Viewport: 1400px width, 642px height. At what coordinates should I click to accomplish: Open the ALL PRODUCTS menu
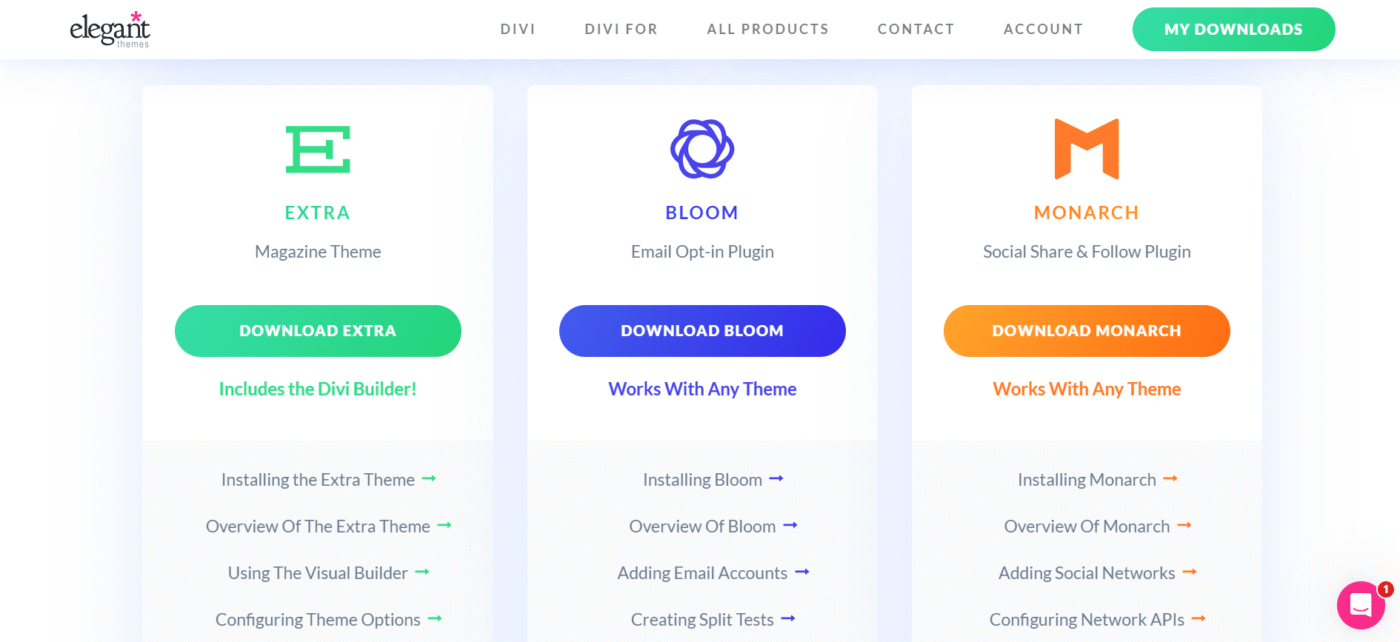pos(767,29)
